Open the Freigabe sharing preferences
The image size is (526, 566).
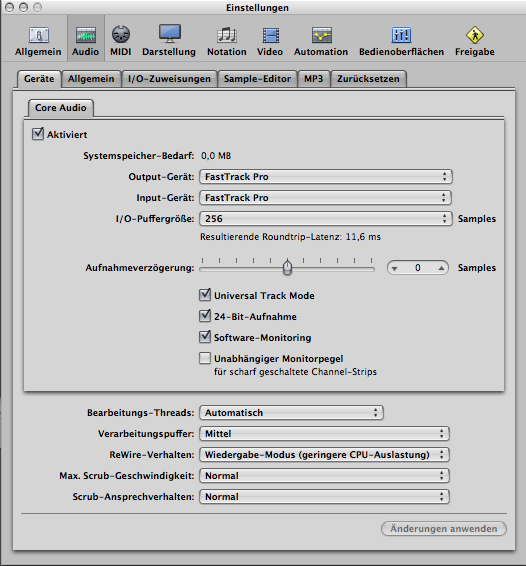tap(475, 40)
